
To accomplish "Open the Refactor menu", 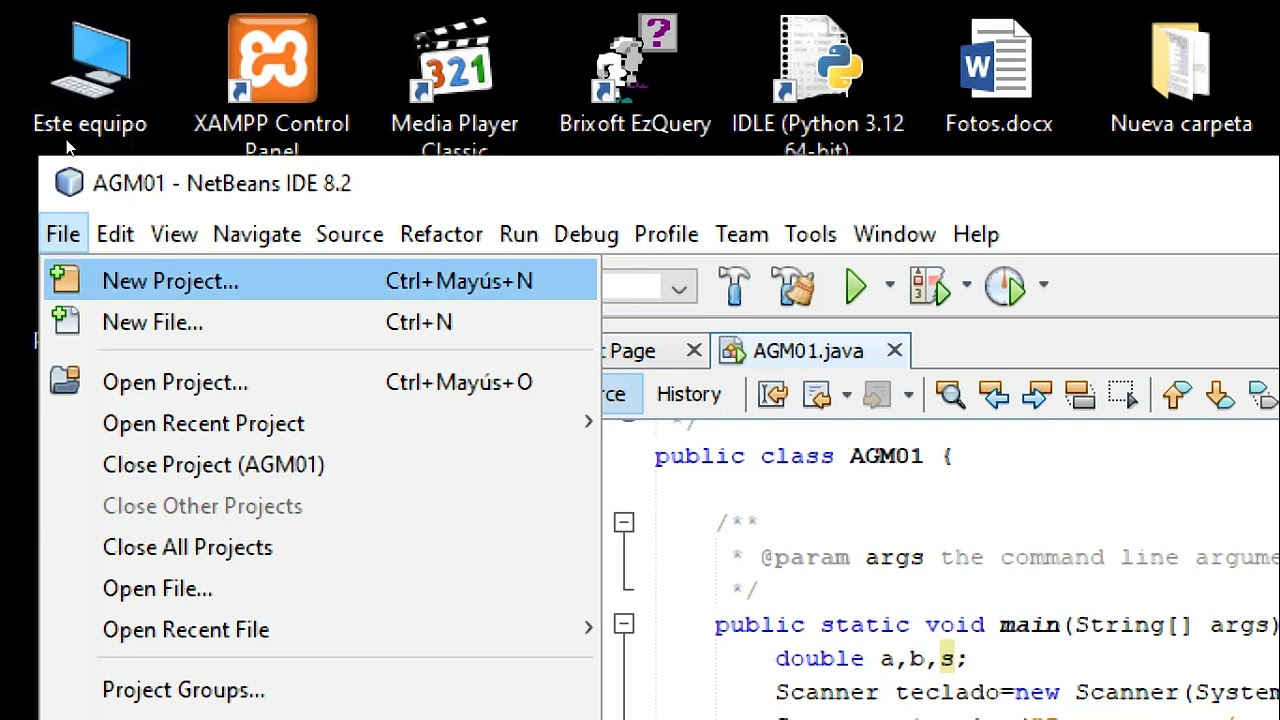I will pyautogui.click(x=441, y=234).
